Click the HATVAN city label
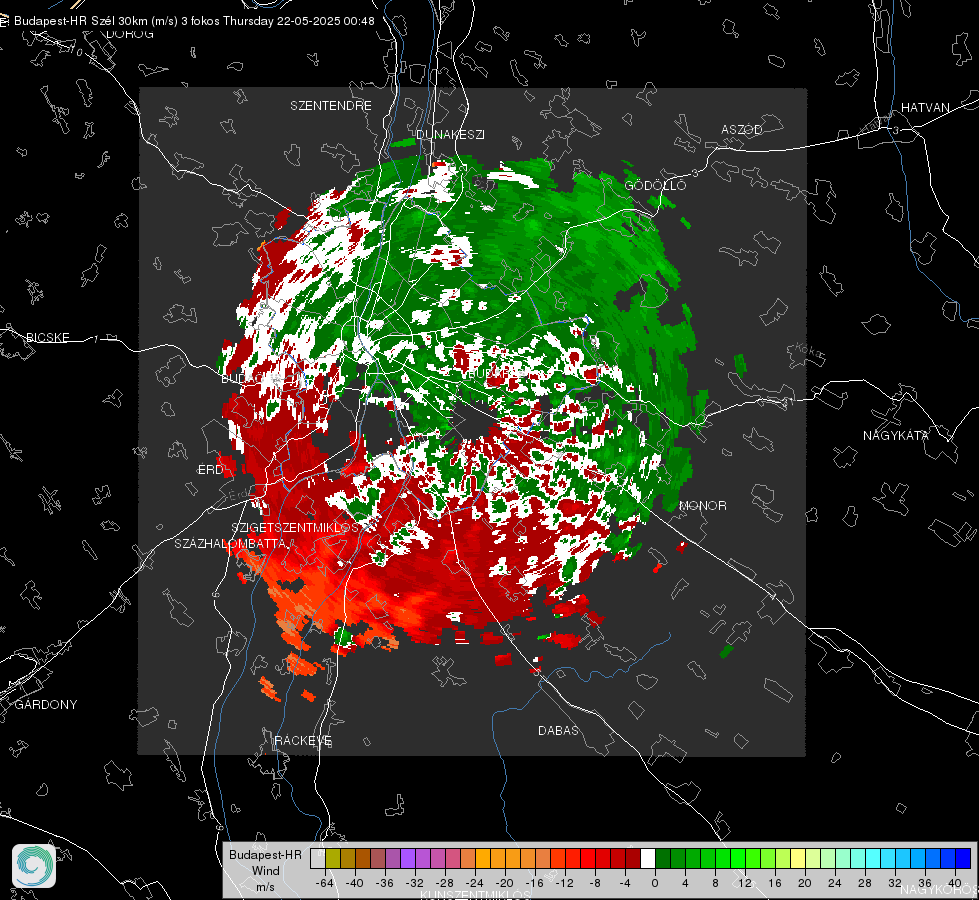This screenshot has width=979, height=900. 925,107
